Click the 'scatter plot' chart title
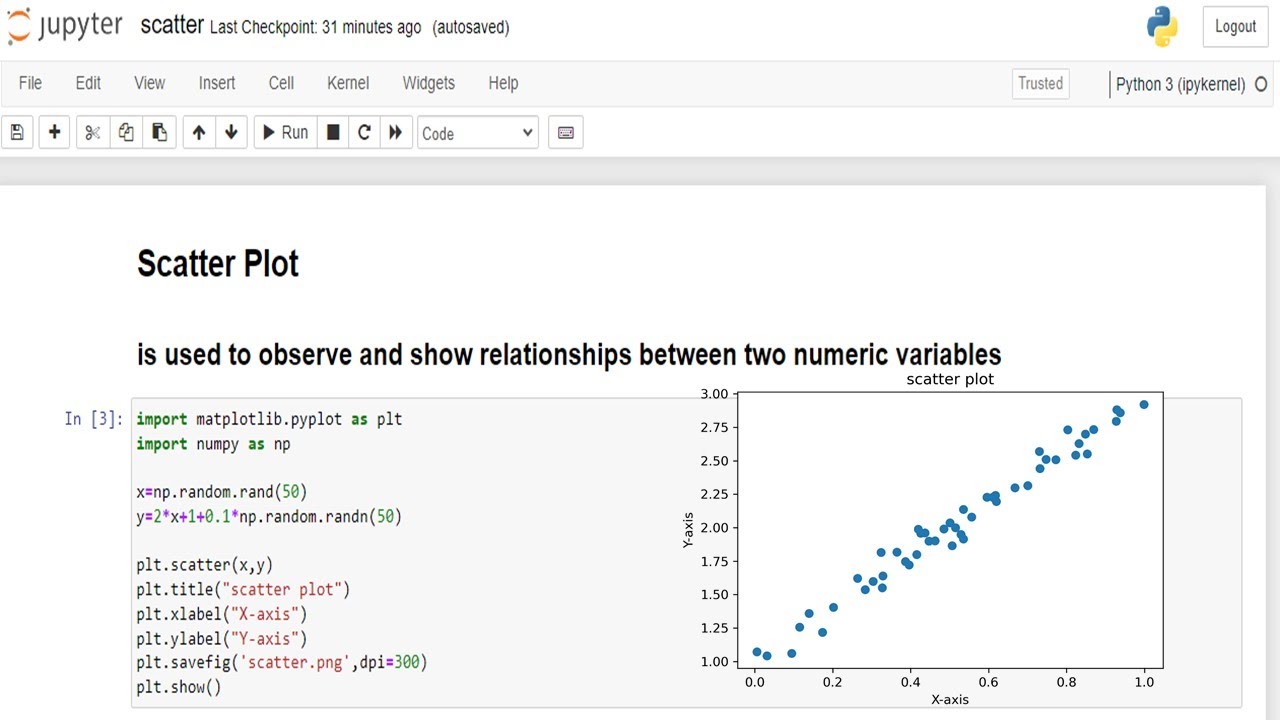The image size is (1280, 720). coord(950,379)
